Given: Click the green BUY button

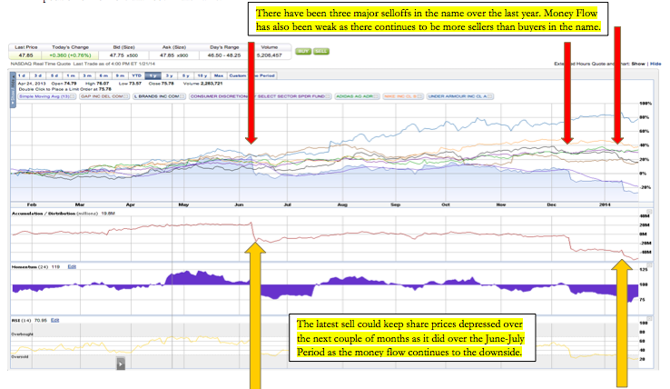Looking at the screenshot, I should 303,51.
